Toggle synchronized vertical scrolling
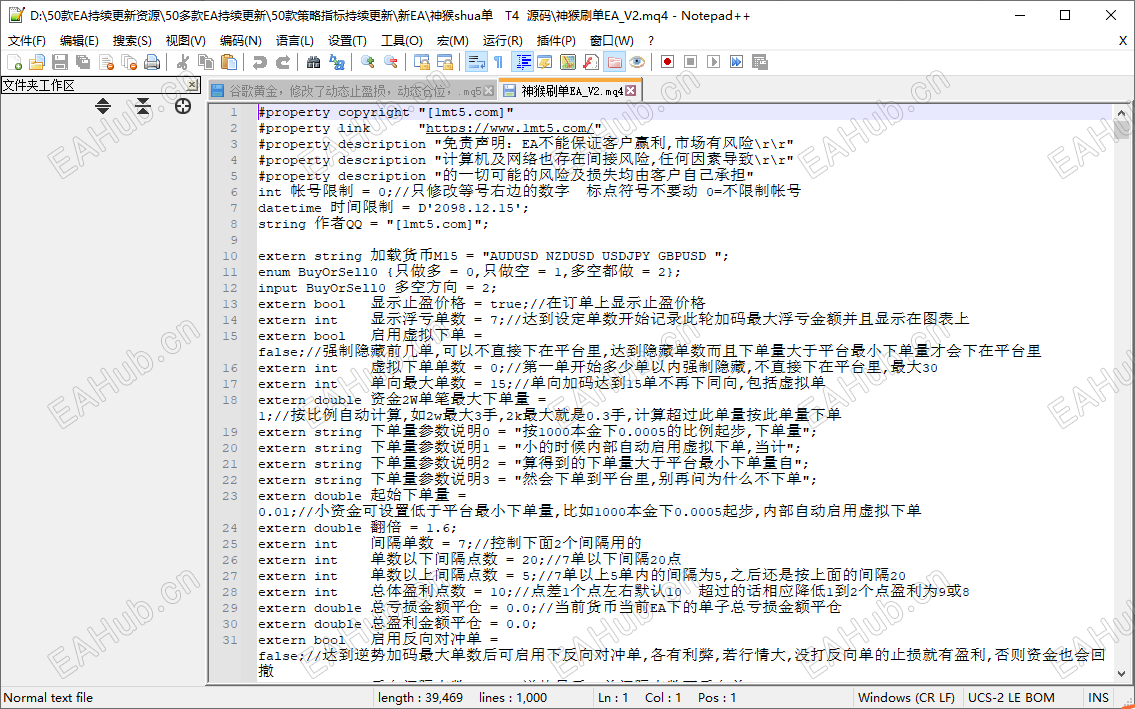The height and width of the screenshot is (709, 1135). pyautogui.click(x=421, y=62)
